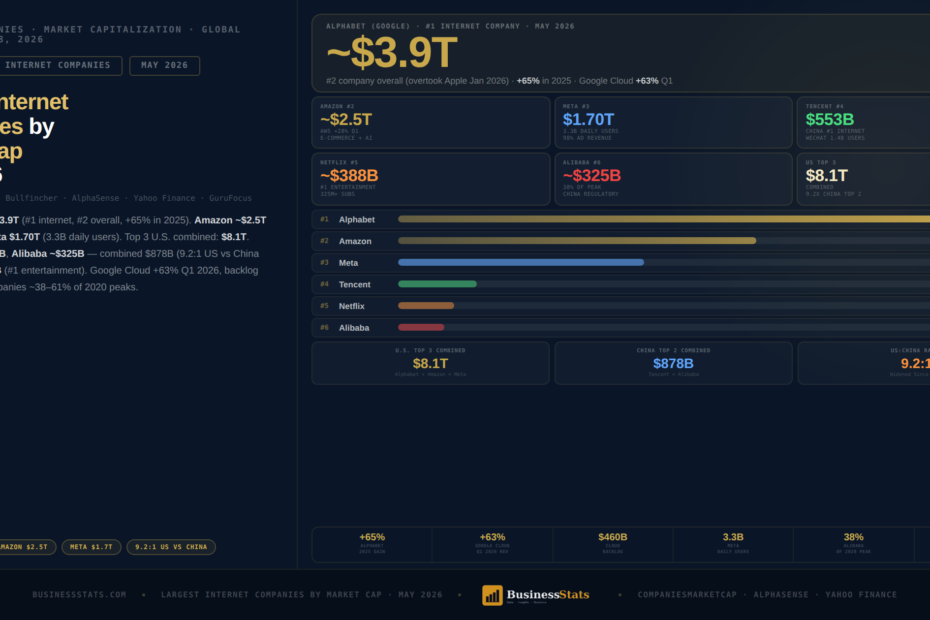Image resolution: width=930 pixels, height=620 pixels.
Task: Click the green Tencent market cap bar
Action: [437, 284]
